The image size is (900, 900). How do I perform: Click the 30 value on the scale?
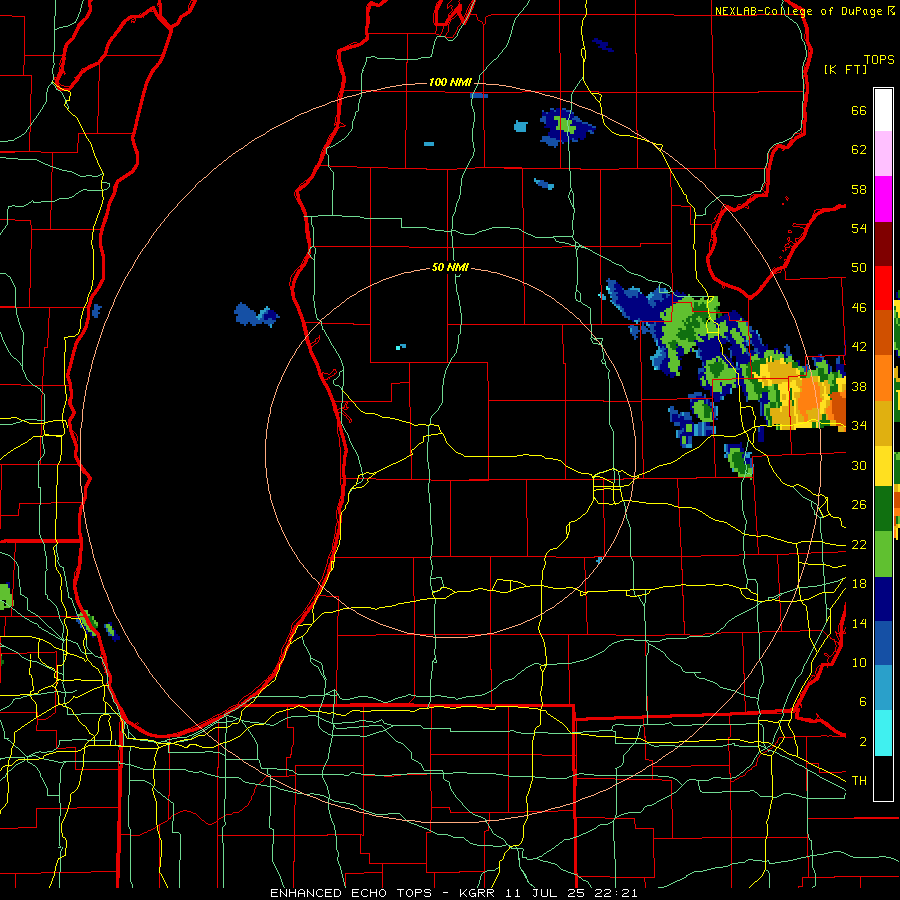[x=859, y=465]
